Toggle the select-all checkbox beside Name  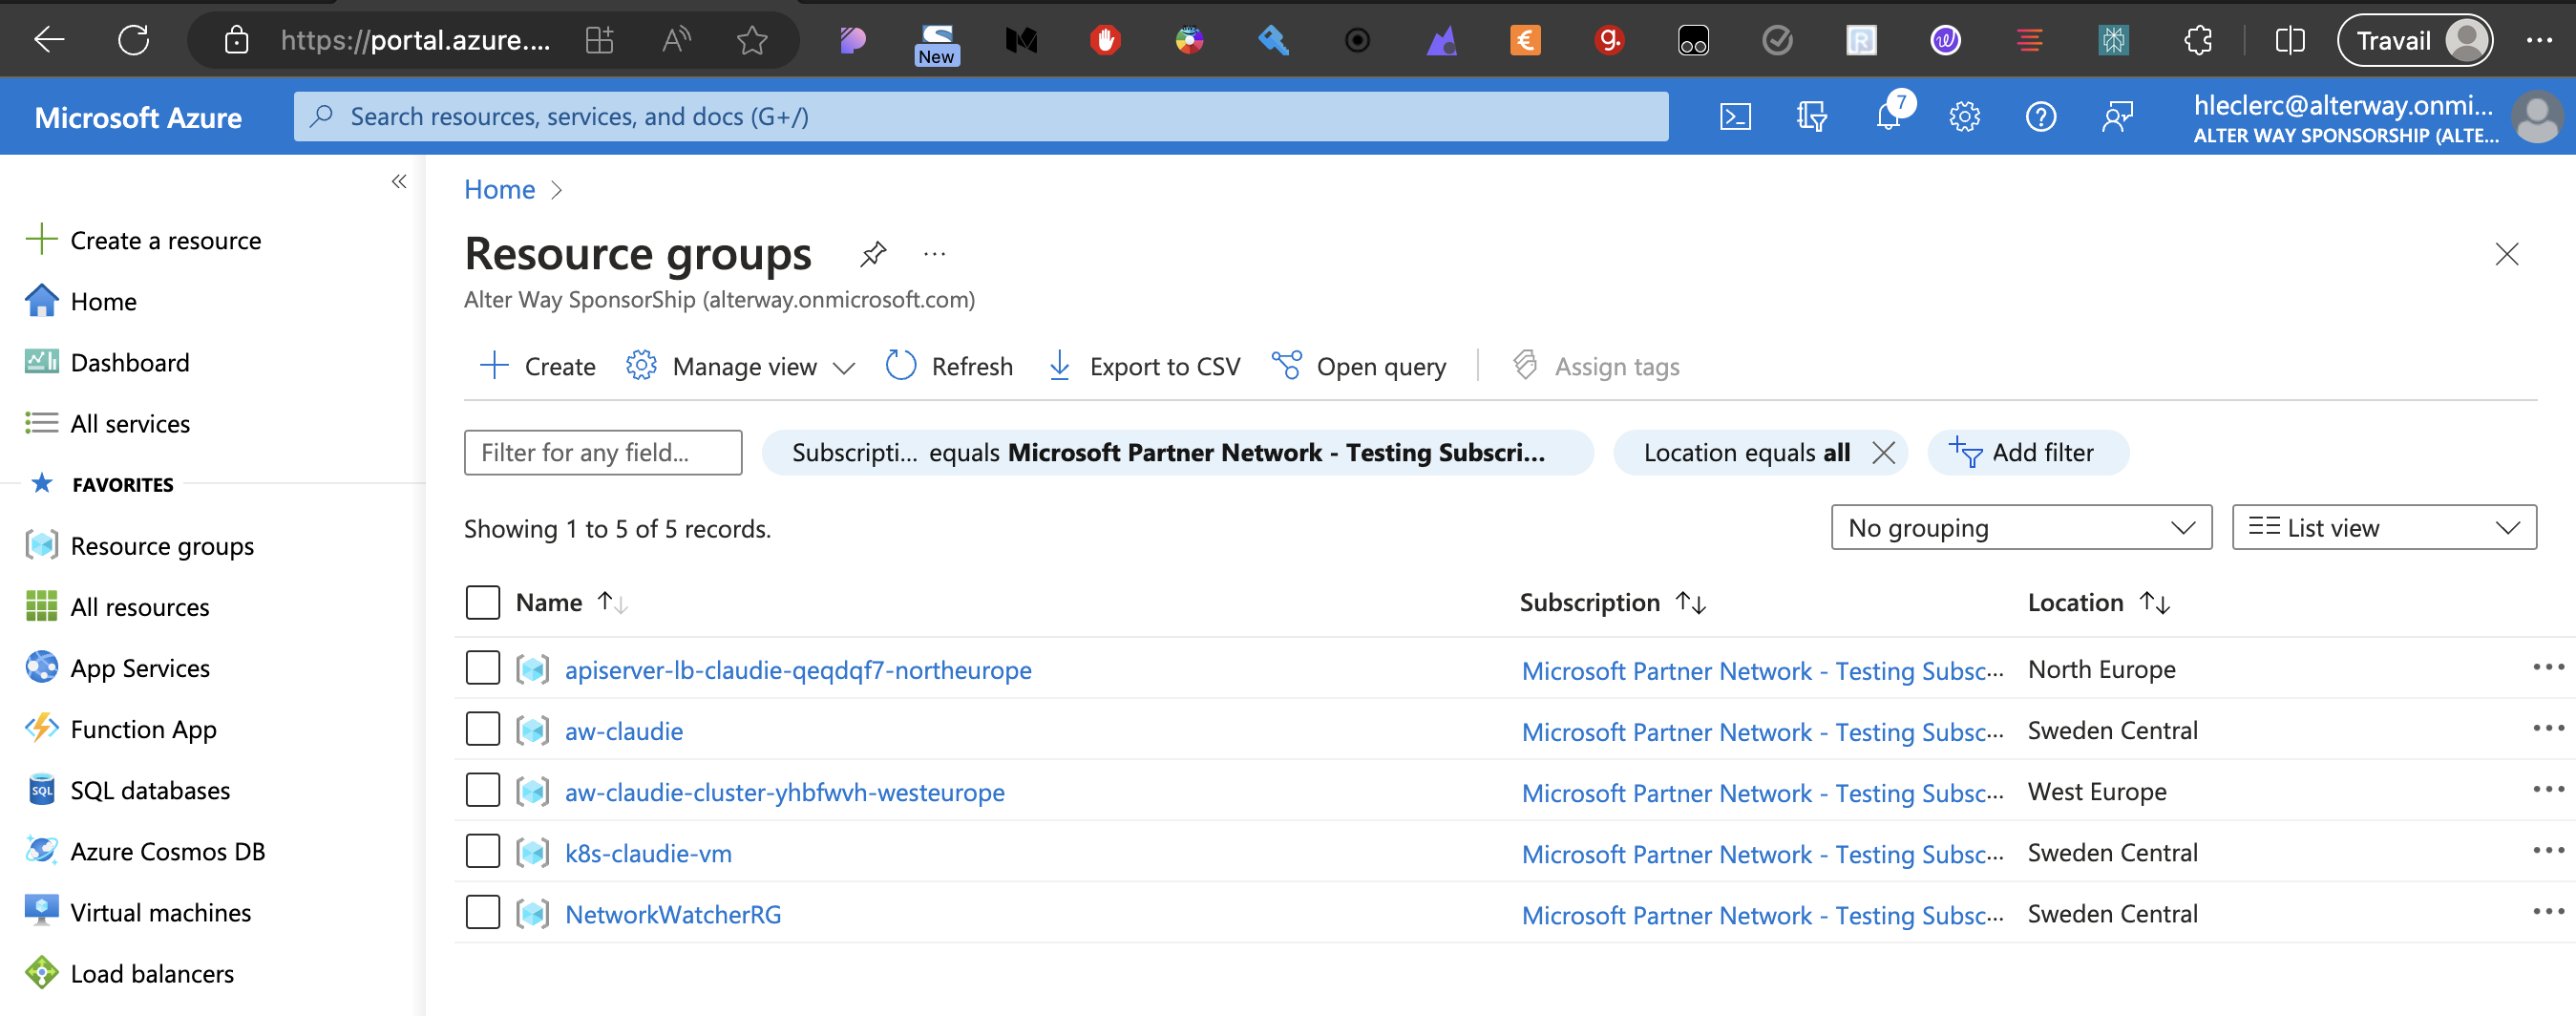tap(483, 602)
